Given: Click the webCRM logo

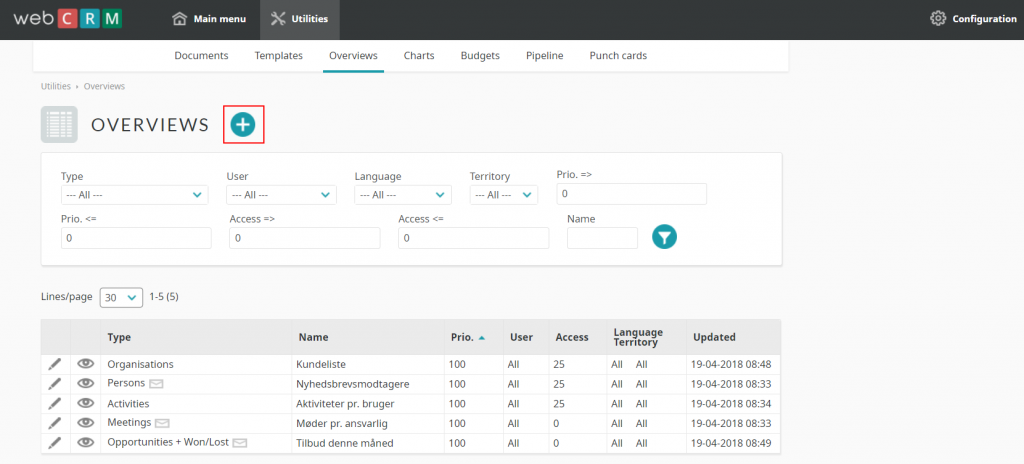Looking at the screenshot, I should point(68,19).
